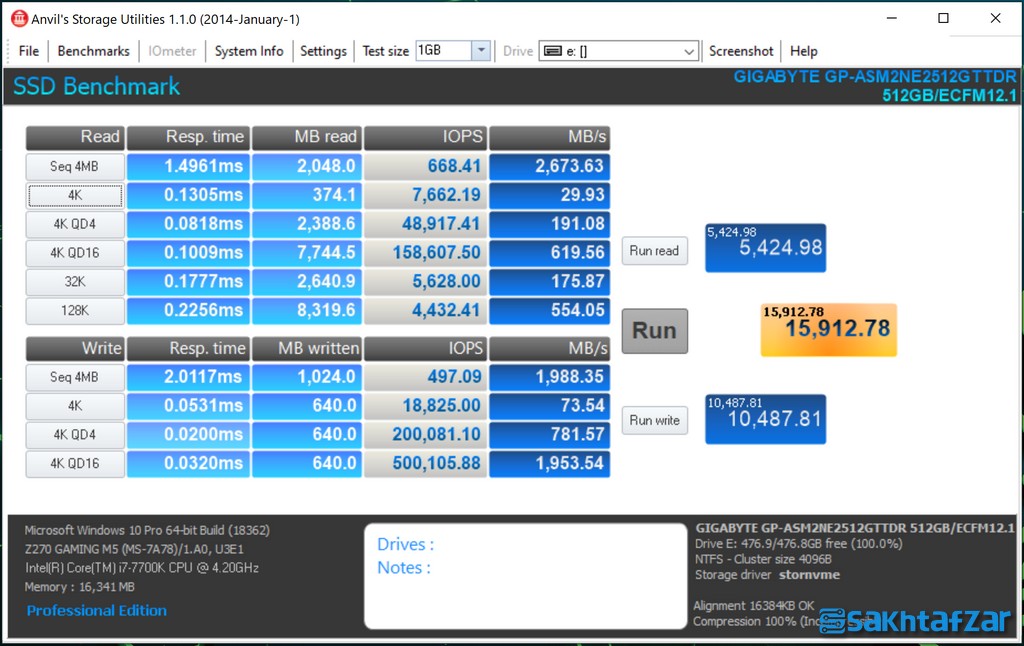Click the read Seq 4MB value 2,673.63
The image size is (1024, 646).
coord(550,167)
